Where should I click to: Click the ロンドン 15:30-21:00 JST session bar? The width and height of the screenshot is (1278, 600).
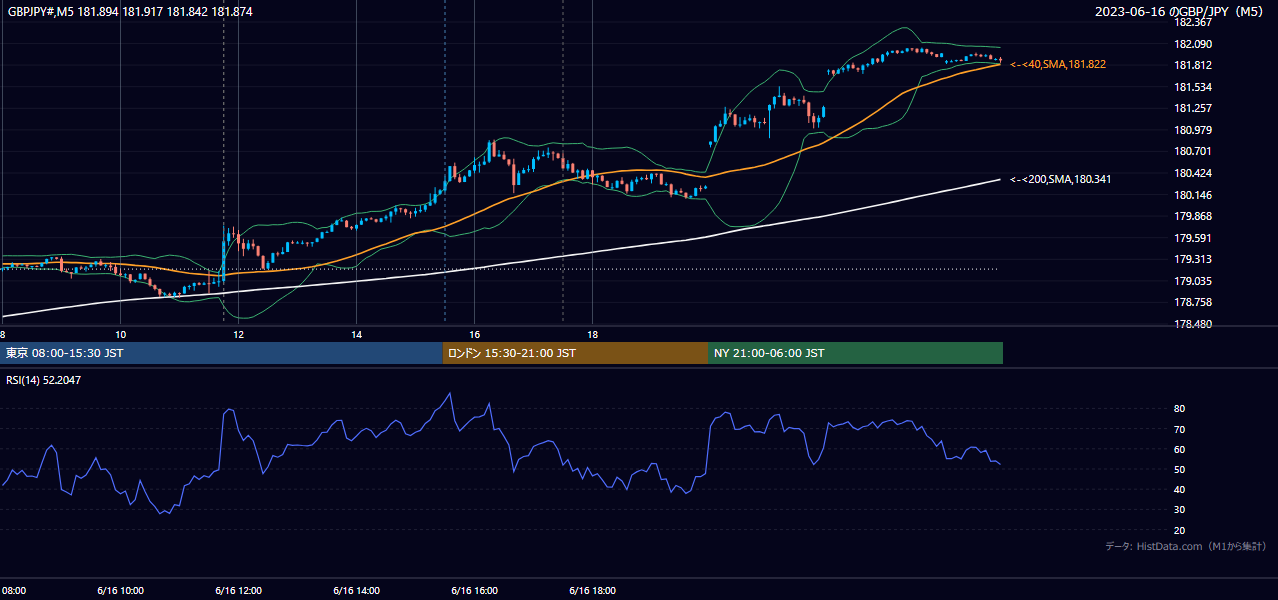575,353
